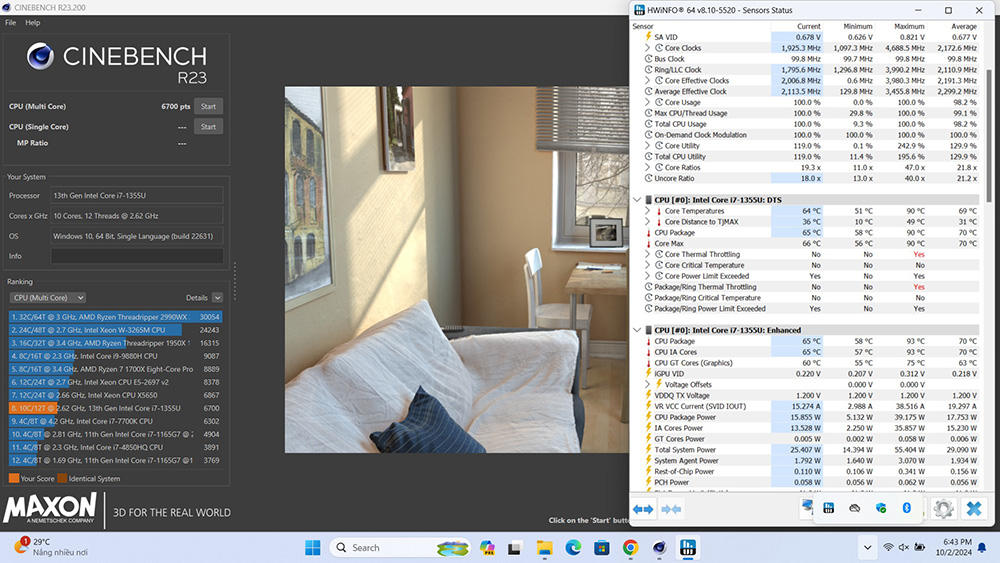The height and width of the screenshot is (563, 1000).
Task: Expand the Core Ratios row
Action: (647, 167)
